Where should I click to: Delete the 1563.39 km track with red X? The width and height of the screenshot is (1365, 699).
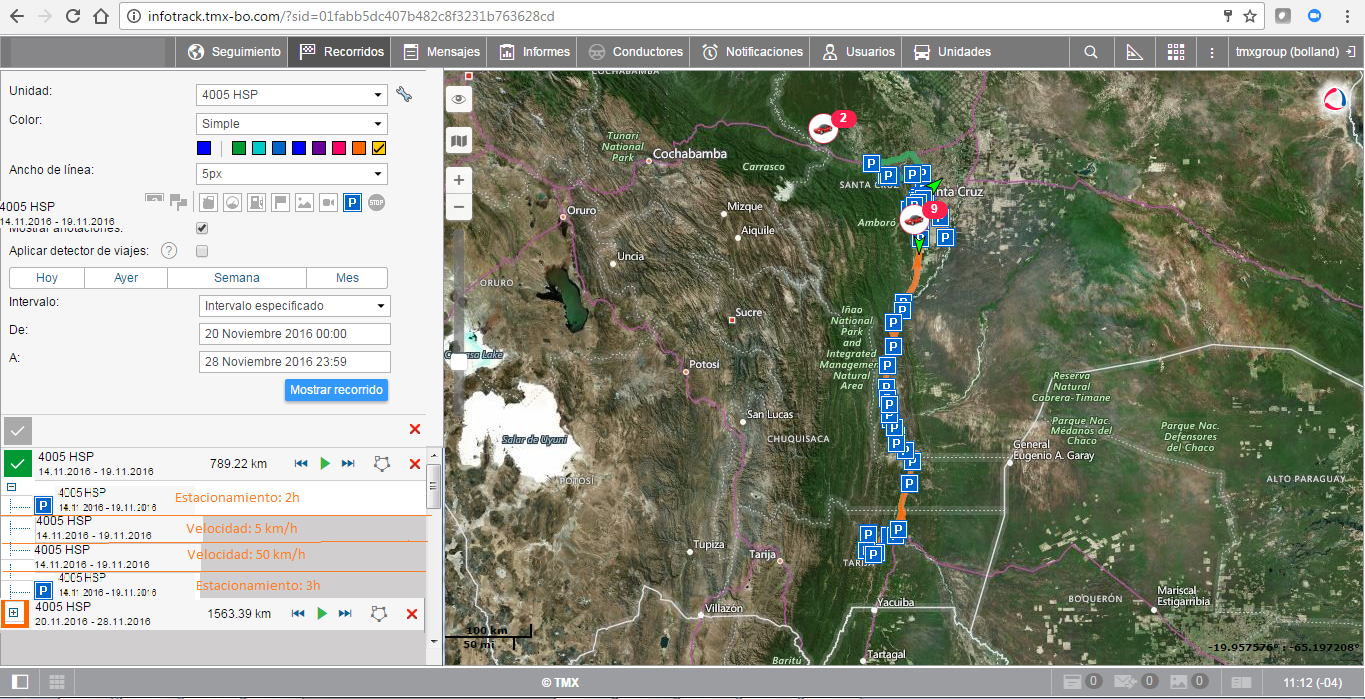[x=412, y=613]
